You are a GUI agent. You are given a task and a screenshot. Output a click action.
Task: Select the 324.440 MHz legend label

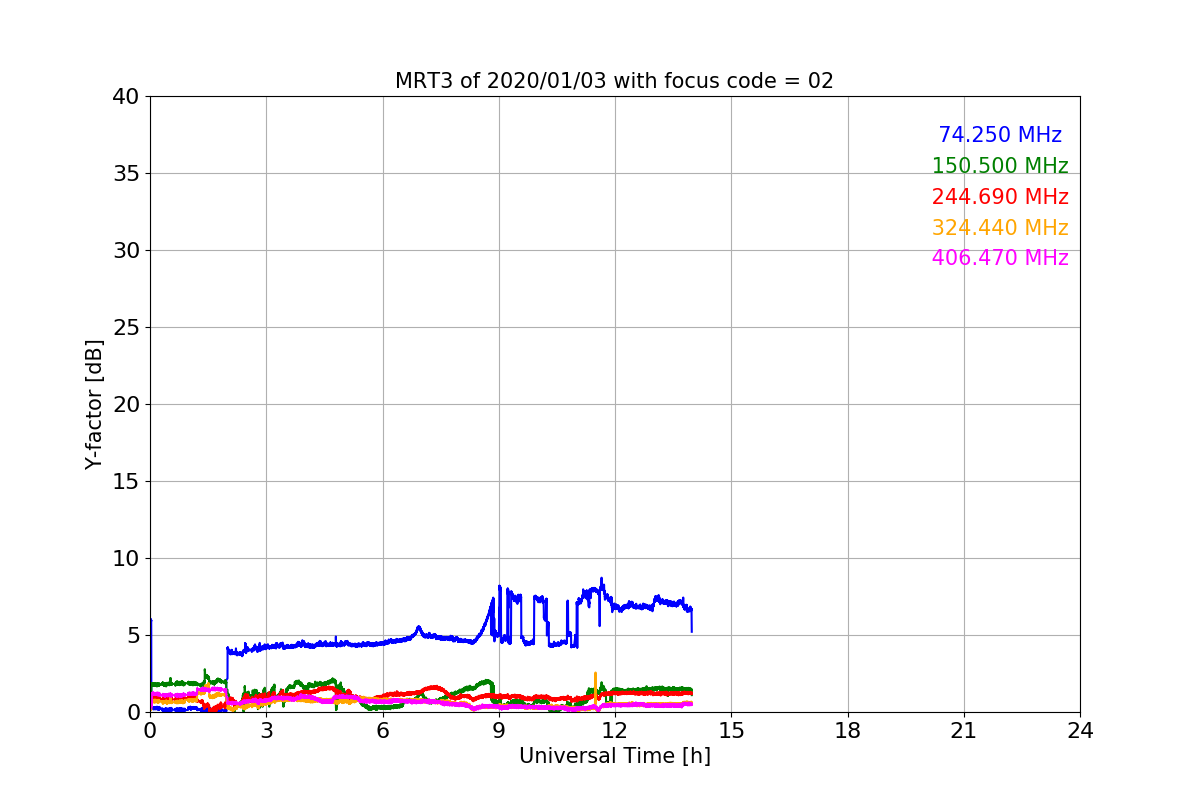click(x=1000, y=228)
